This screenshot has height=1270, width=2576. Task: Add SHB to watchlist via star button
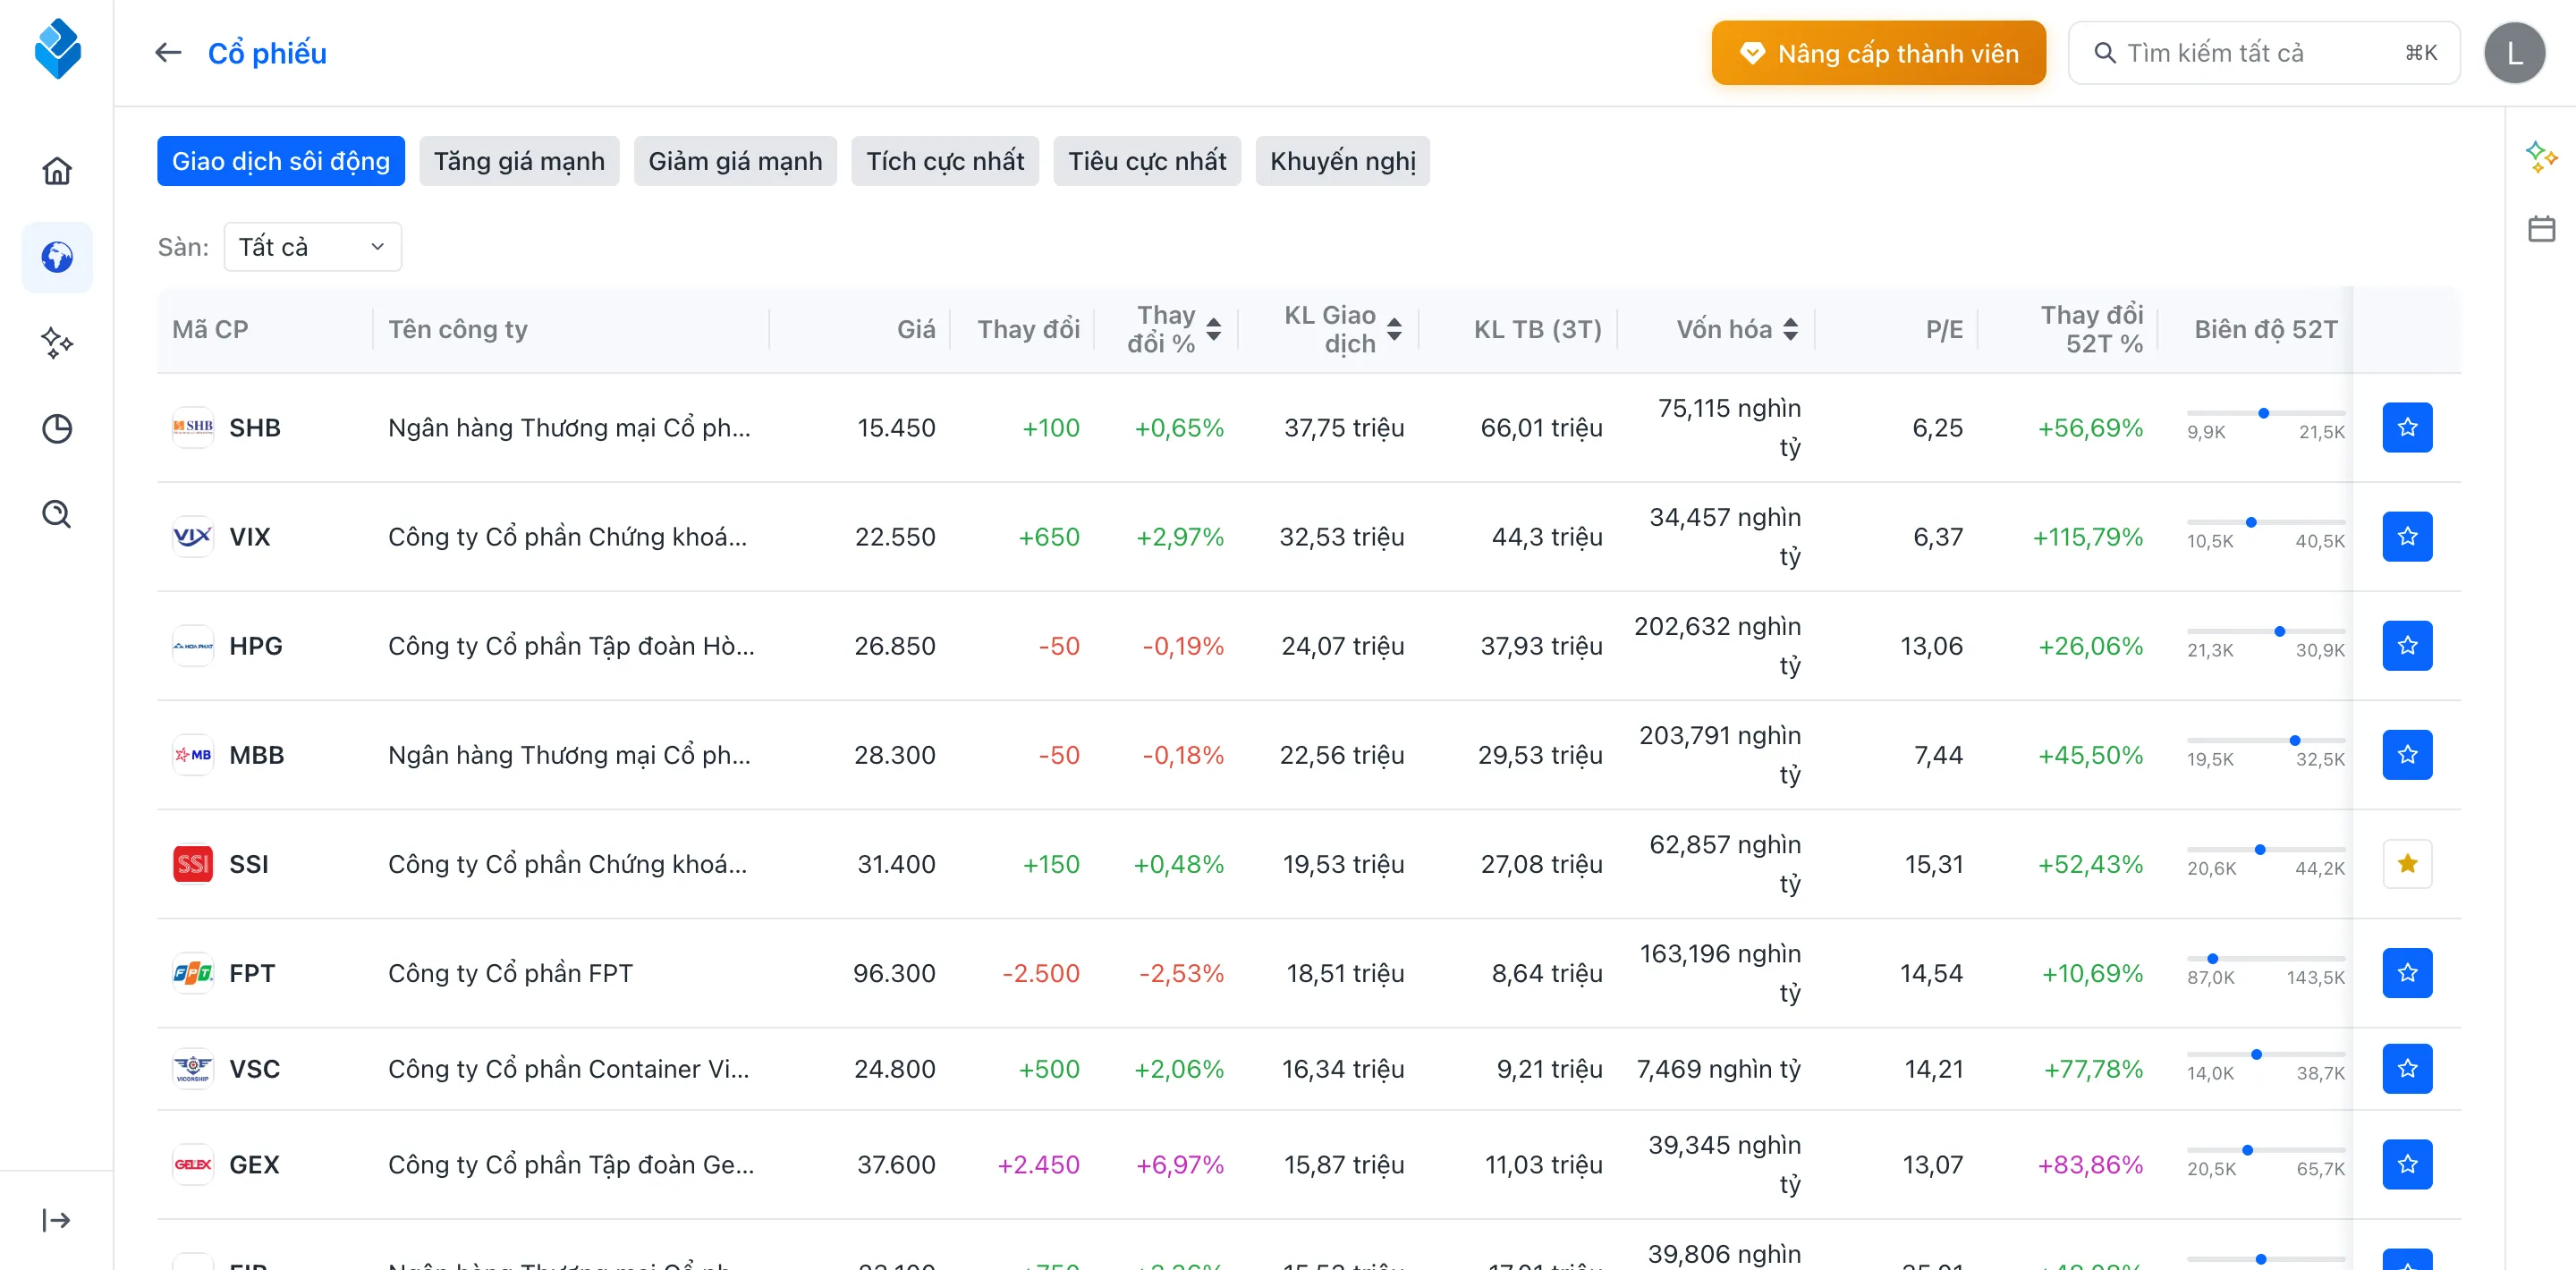click(2408, 427)
